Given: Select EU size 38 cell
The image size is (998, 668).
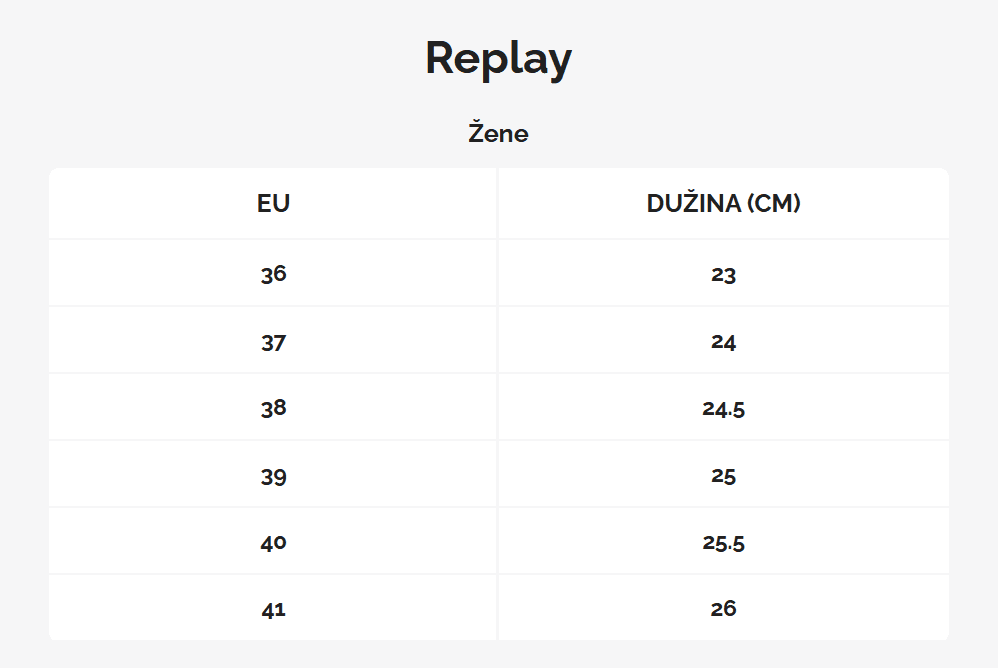Looking at the screenshot, I should coord(273,408).
